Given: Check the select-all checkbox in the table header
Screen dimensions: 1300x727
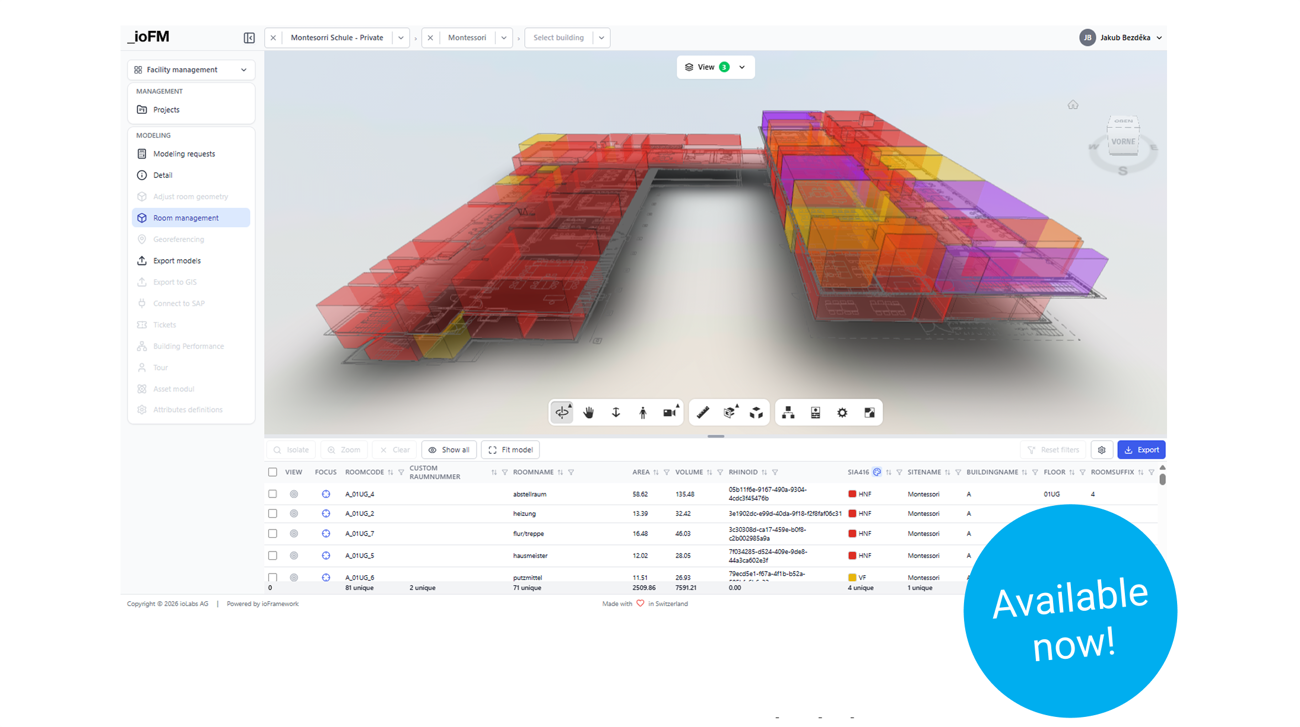Looking at the screenshot, I should [271, 471].
